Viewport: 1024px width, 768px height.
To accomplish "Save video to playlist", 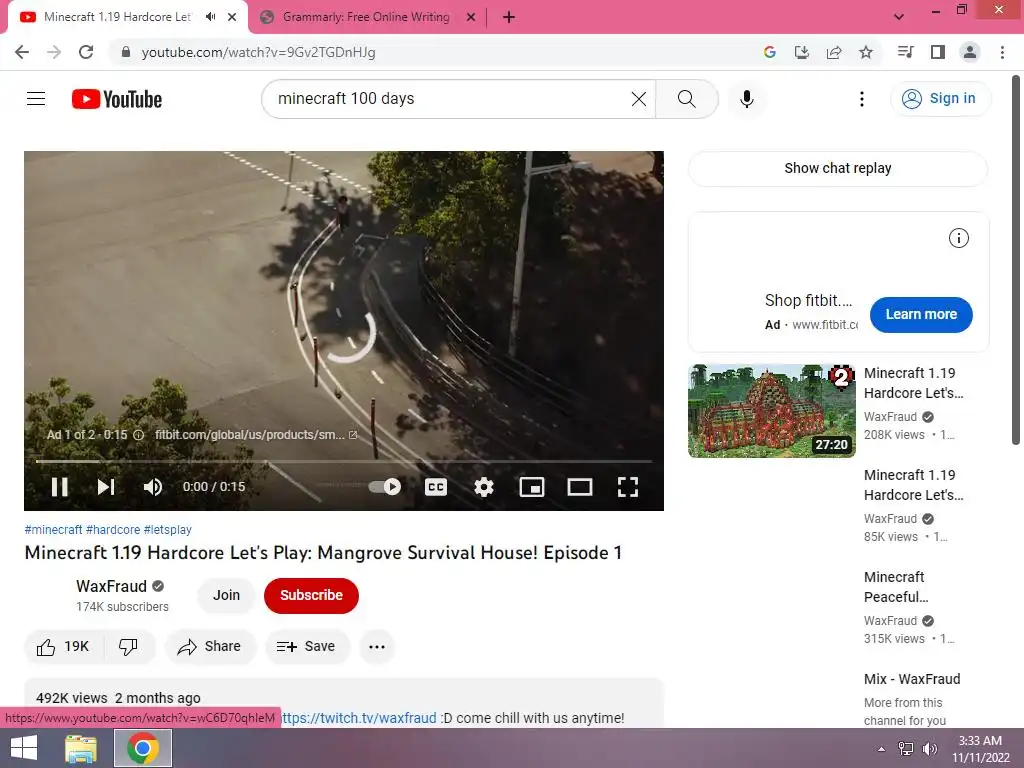I will [306, 647].
